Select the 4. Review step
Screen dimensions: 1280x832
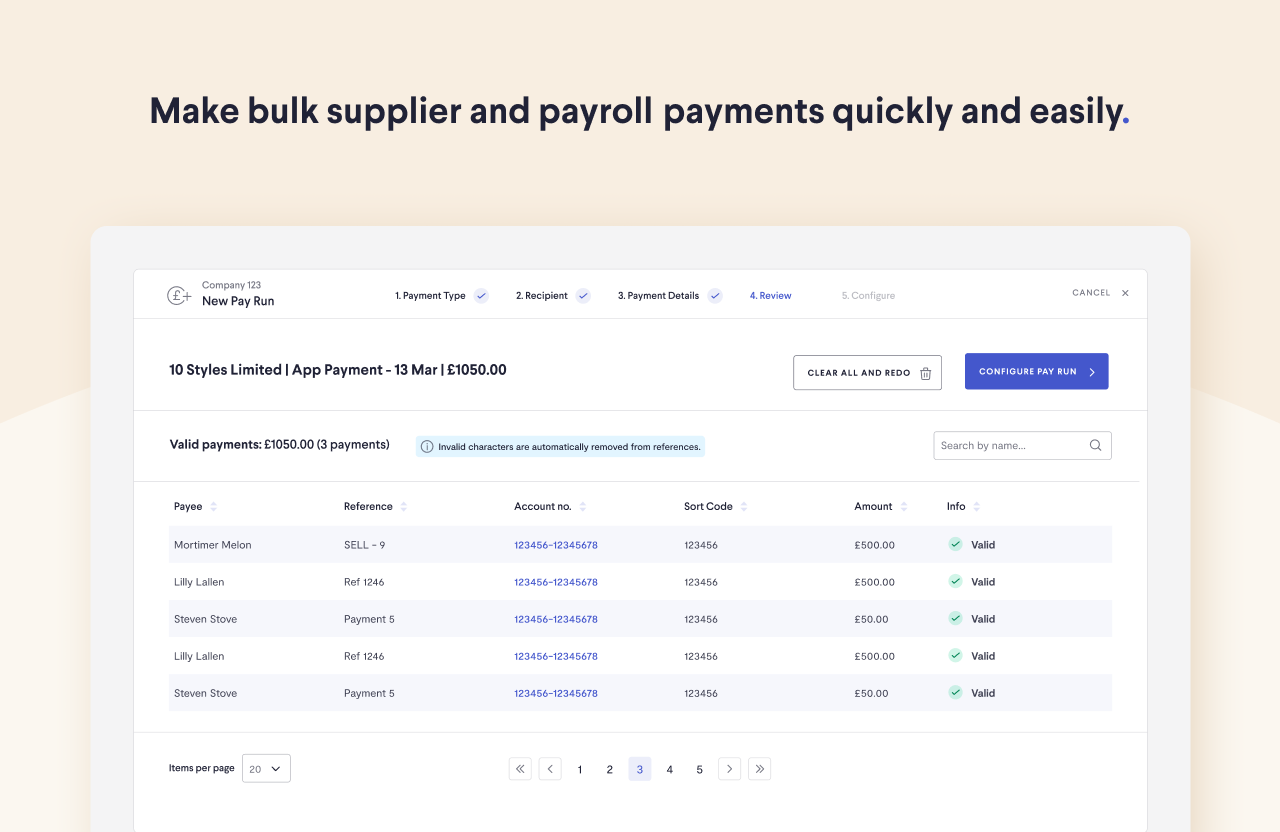(770, 295)
